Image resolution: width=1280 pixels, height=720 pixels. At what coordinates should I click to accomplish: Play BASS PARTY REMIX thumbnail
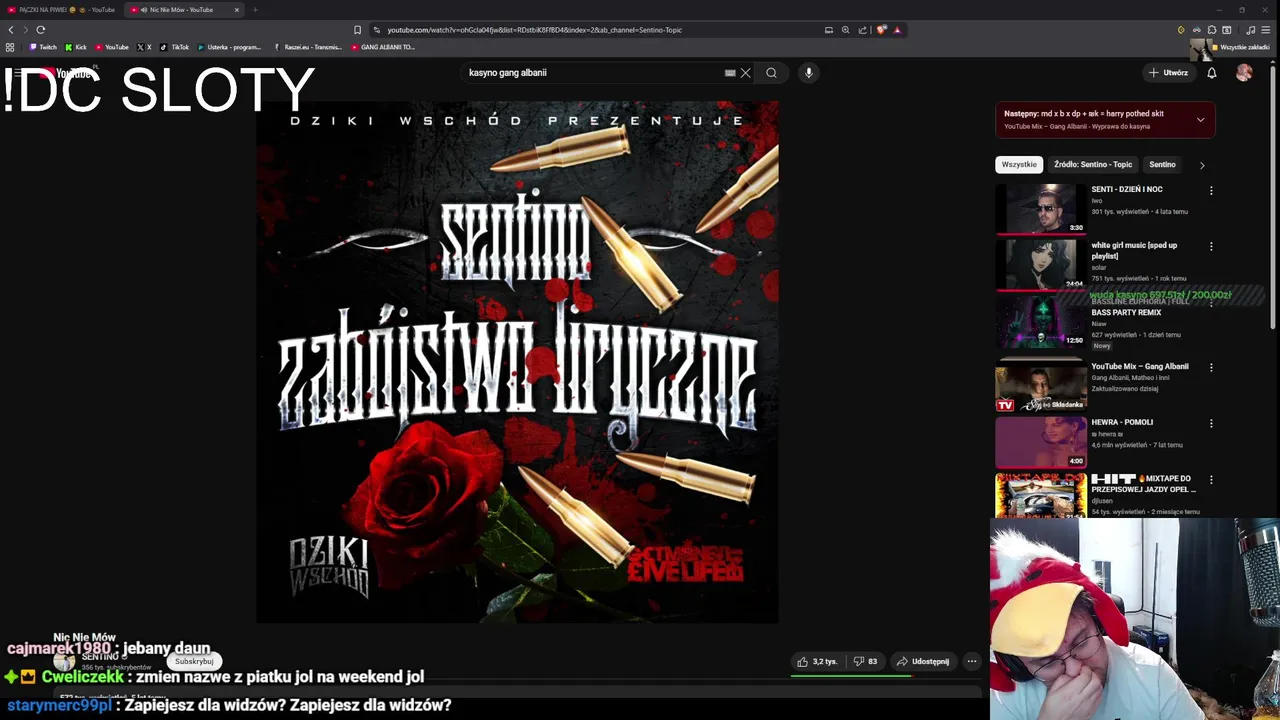click(x=1040, y=321)
